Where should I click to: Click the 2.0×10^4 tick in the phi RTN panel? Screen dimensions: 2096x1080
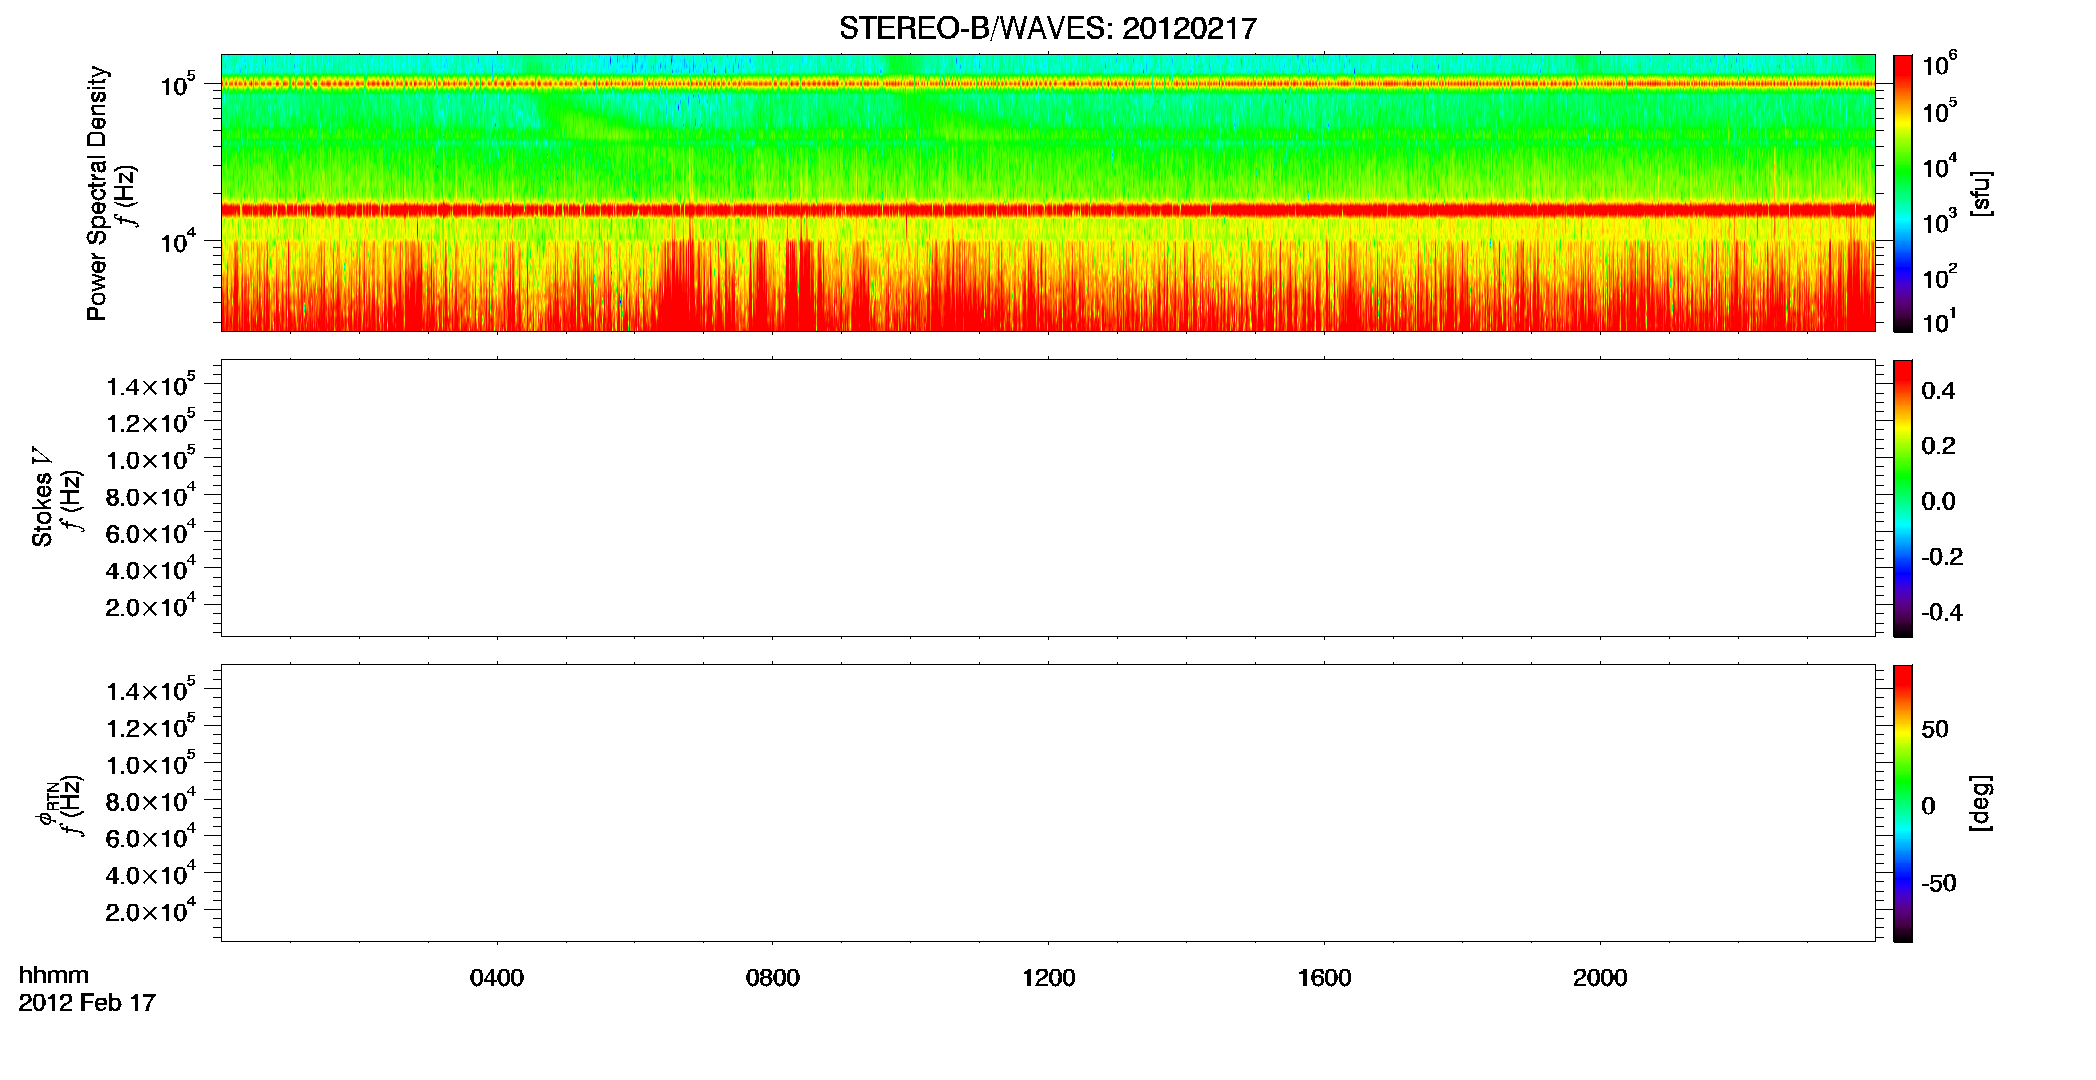[150, 910]
